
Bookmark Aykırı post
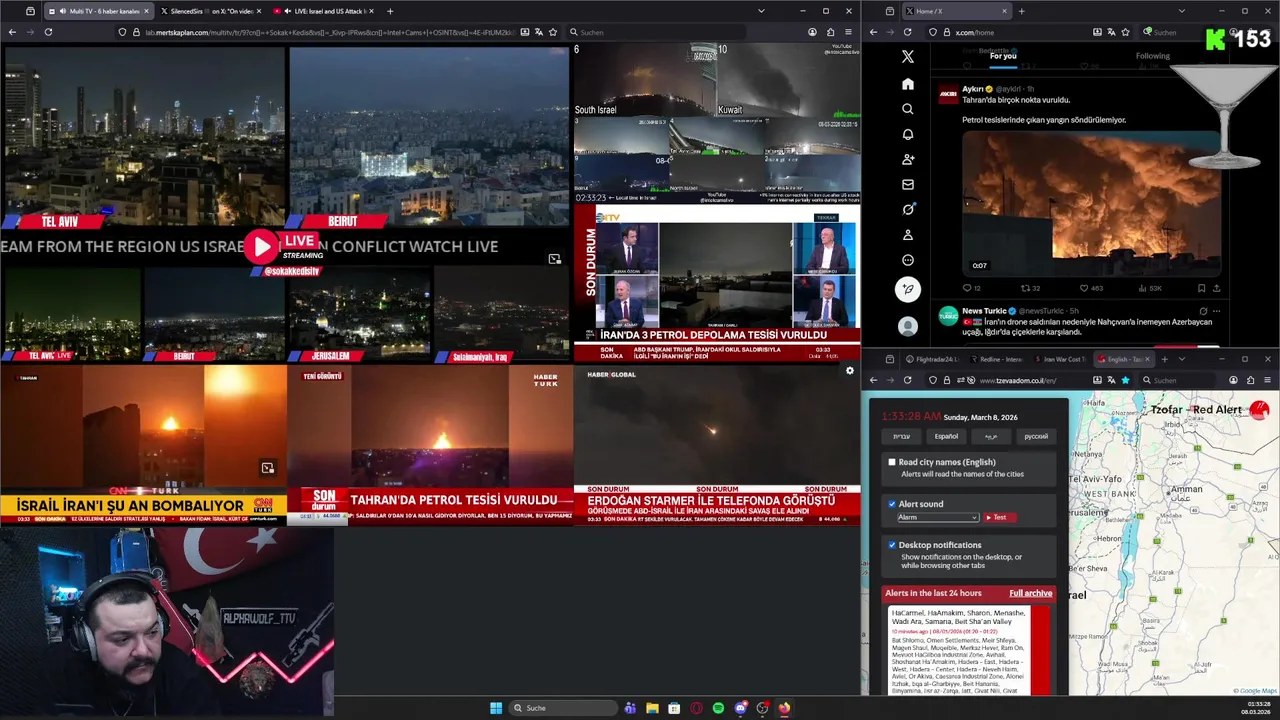point(1202,288)
